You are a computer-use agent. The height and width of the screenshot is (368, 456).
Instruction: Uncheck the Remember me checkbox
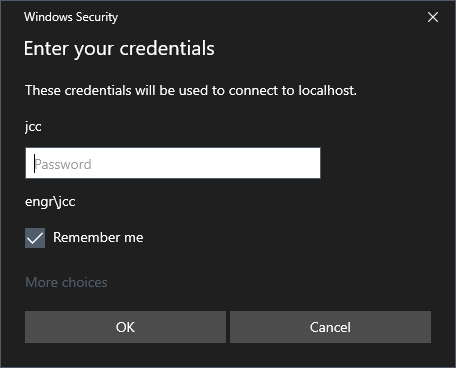35,238
